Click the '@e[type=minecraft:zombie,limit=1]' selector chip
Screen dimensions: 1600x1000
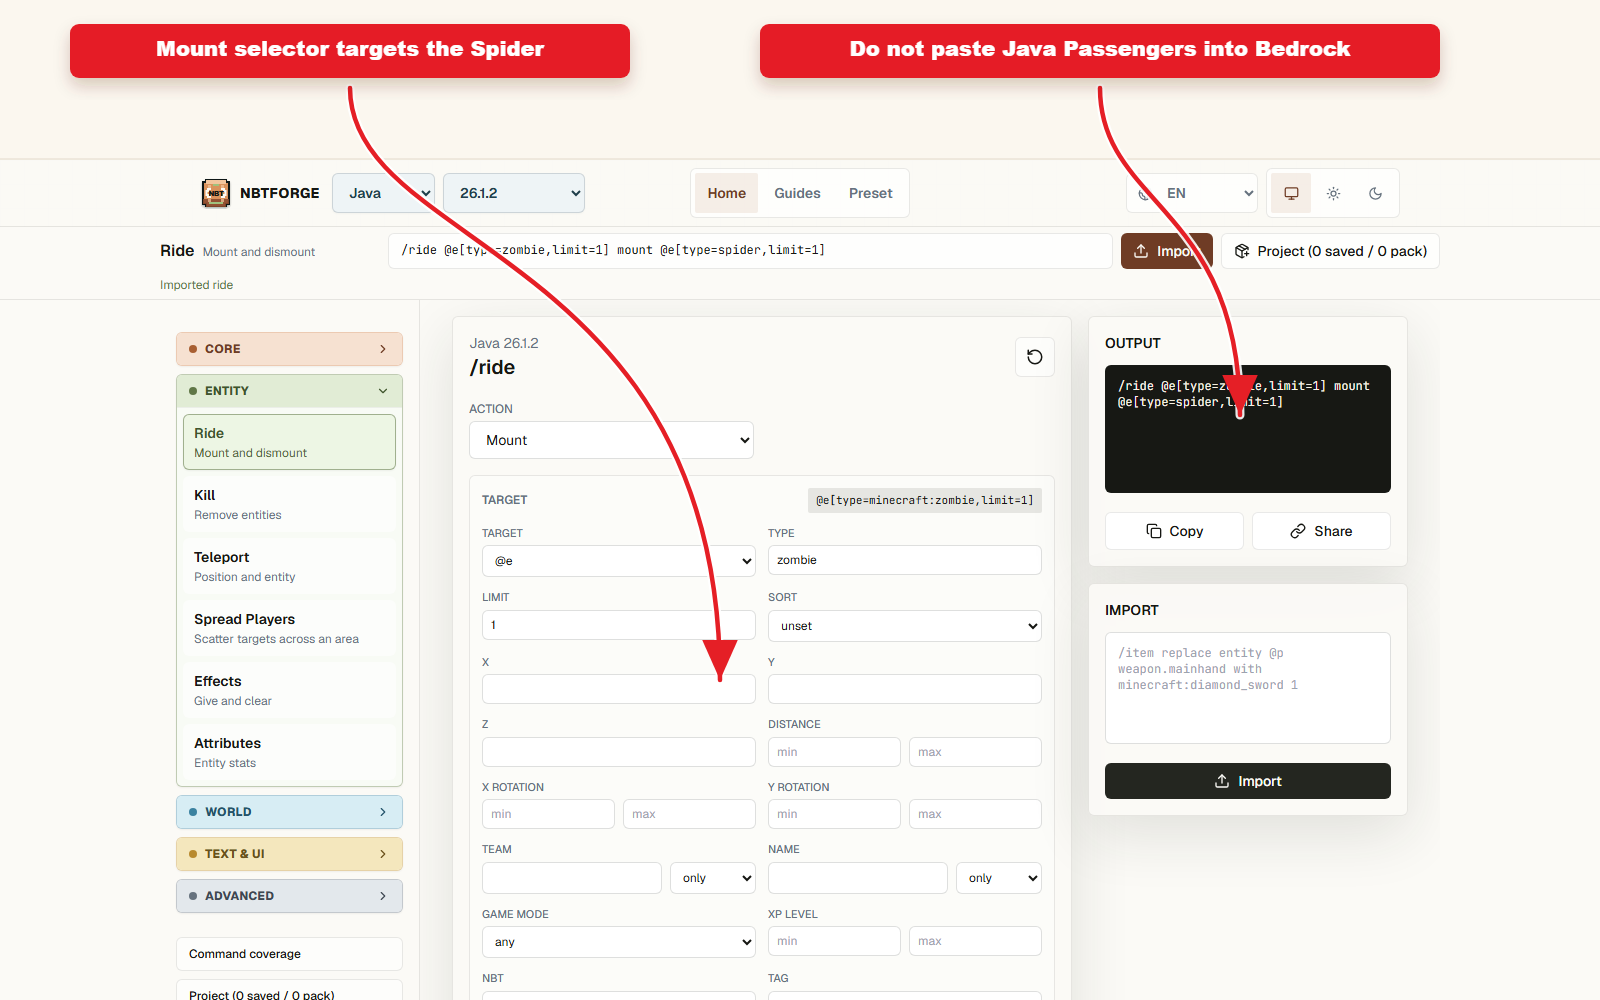pyautogui.click(x=925, y=500)
